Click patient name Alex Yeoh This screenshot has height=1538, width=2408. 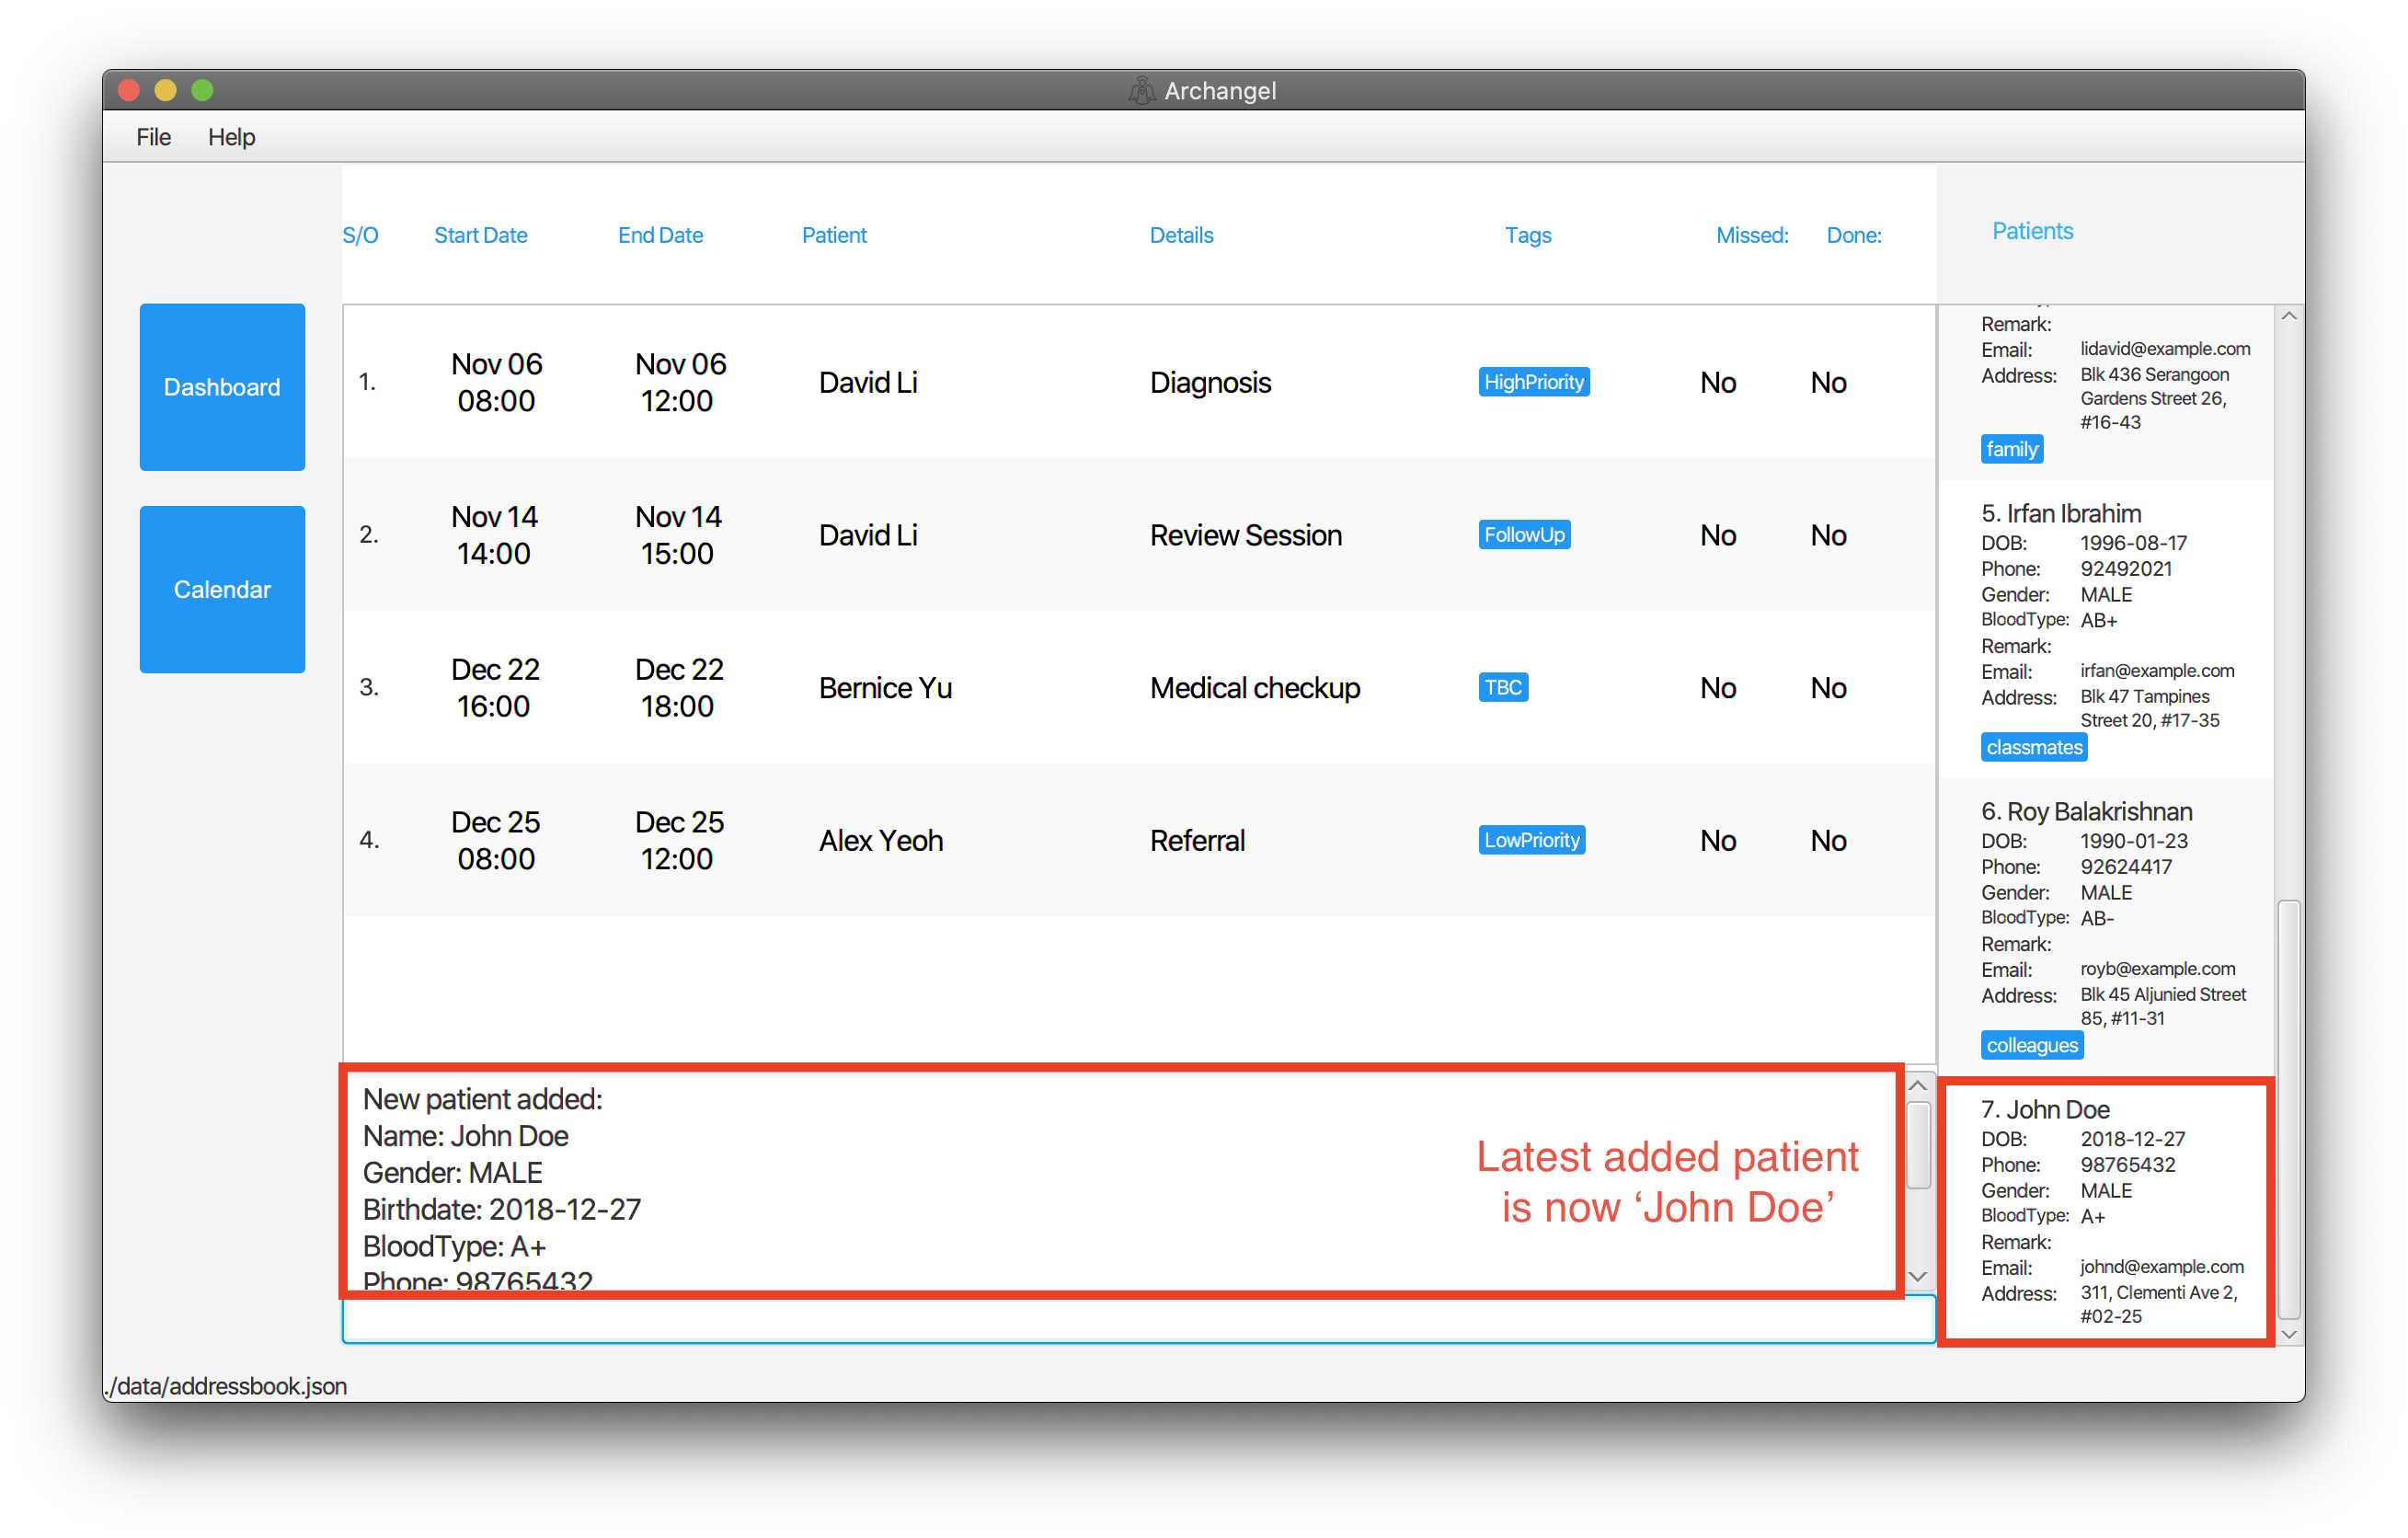pos(881,841)
